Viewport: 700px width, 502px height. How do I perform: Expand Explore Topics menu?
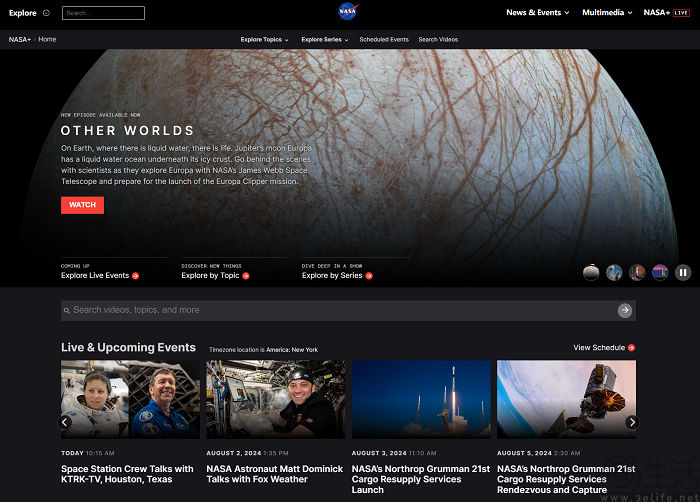[x=264, y=40]
